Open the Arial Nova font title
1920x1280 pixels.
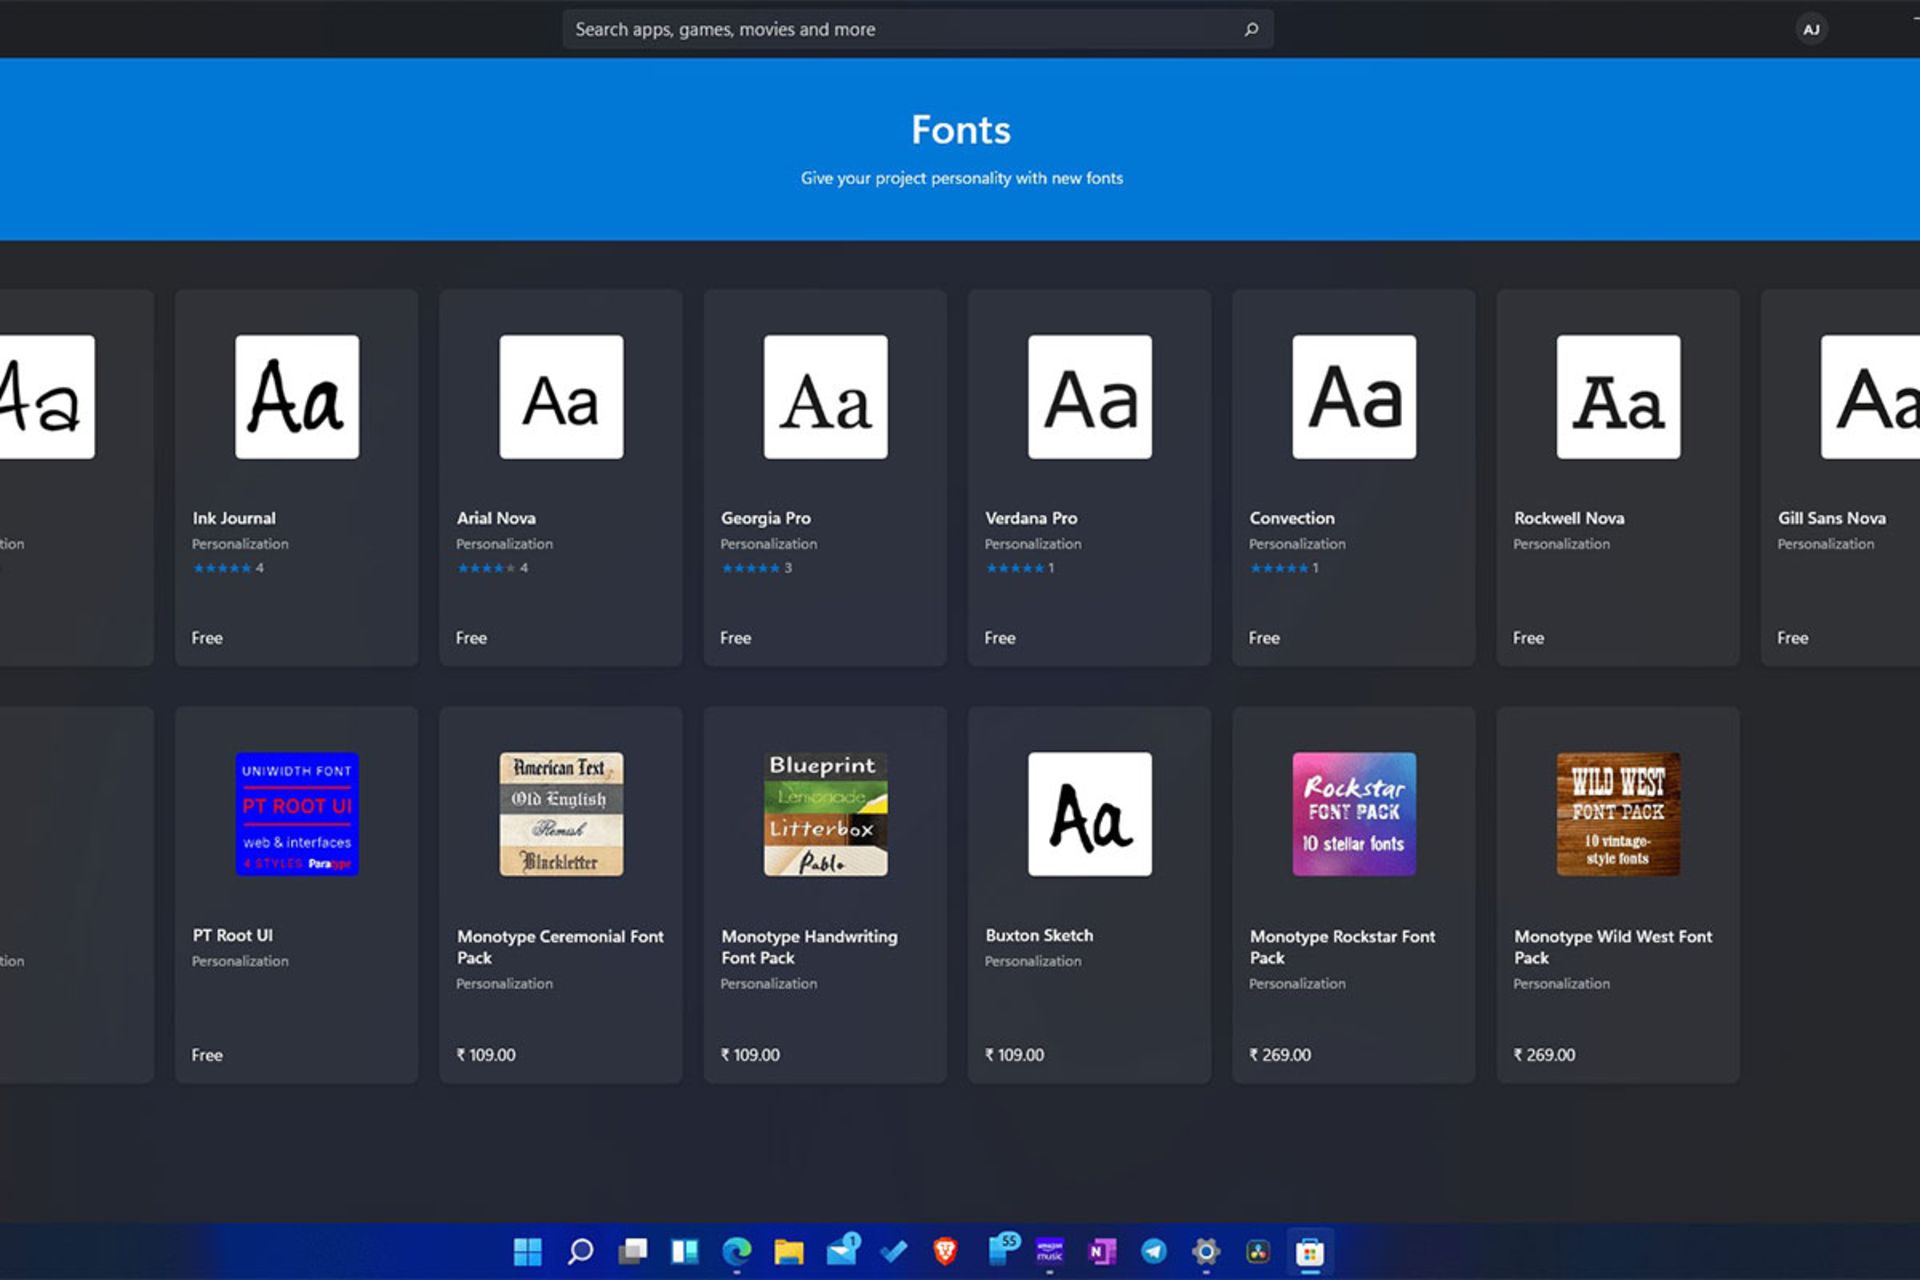coord(496,518)
